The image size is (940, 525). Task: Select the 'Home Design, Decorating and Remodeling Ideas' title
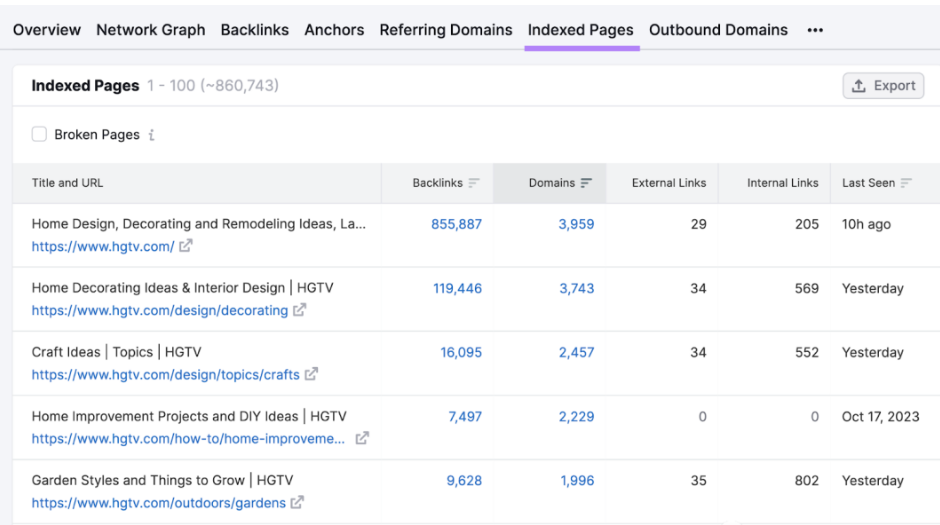coord(198,224)
